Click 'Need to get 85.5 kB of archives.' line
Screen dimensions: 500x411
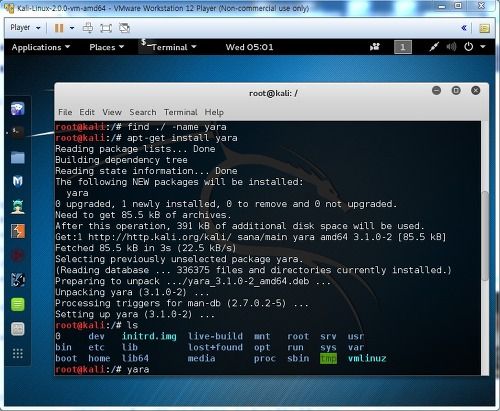click(x=143, y=215)
